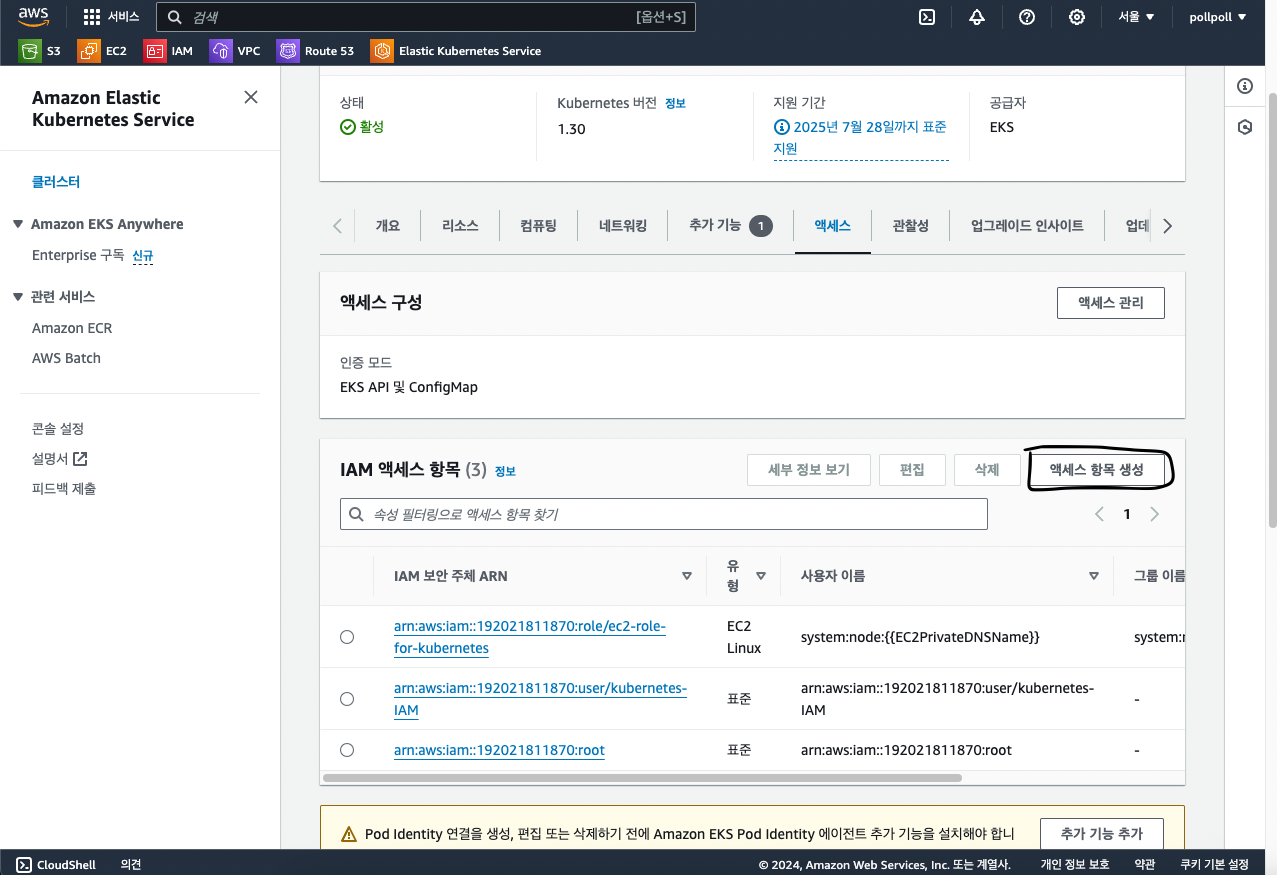Click 추가 기능 추가 button

[1102, 833]
